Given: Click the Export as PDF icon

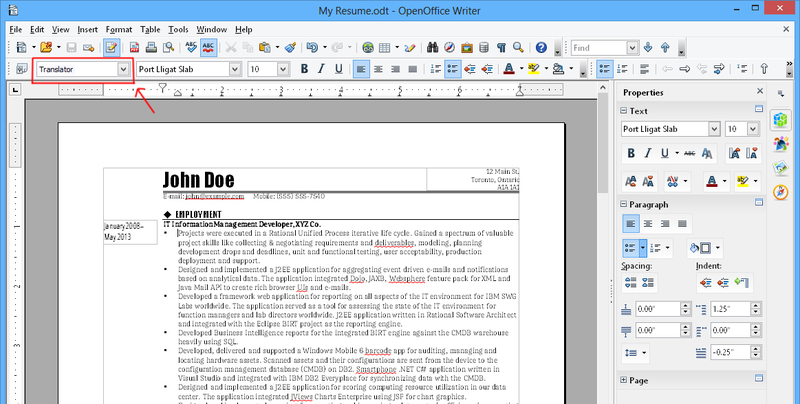Looking at the screenshot, I should 136,48.
